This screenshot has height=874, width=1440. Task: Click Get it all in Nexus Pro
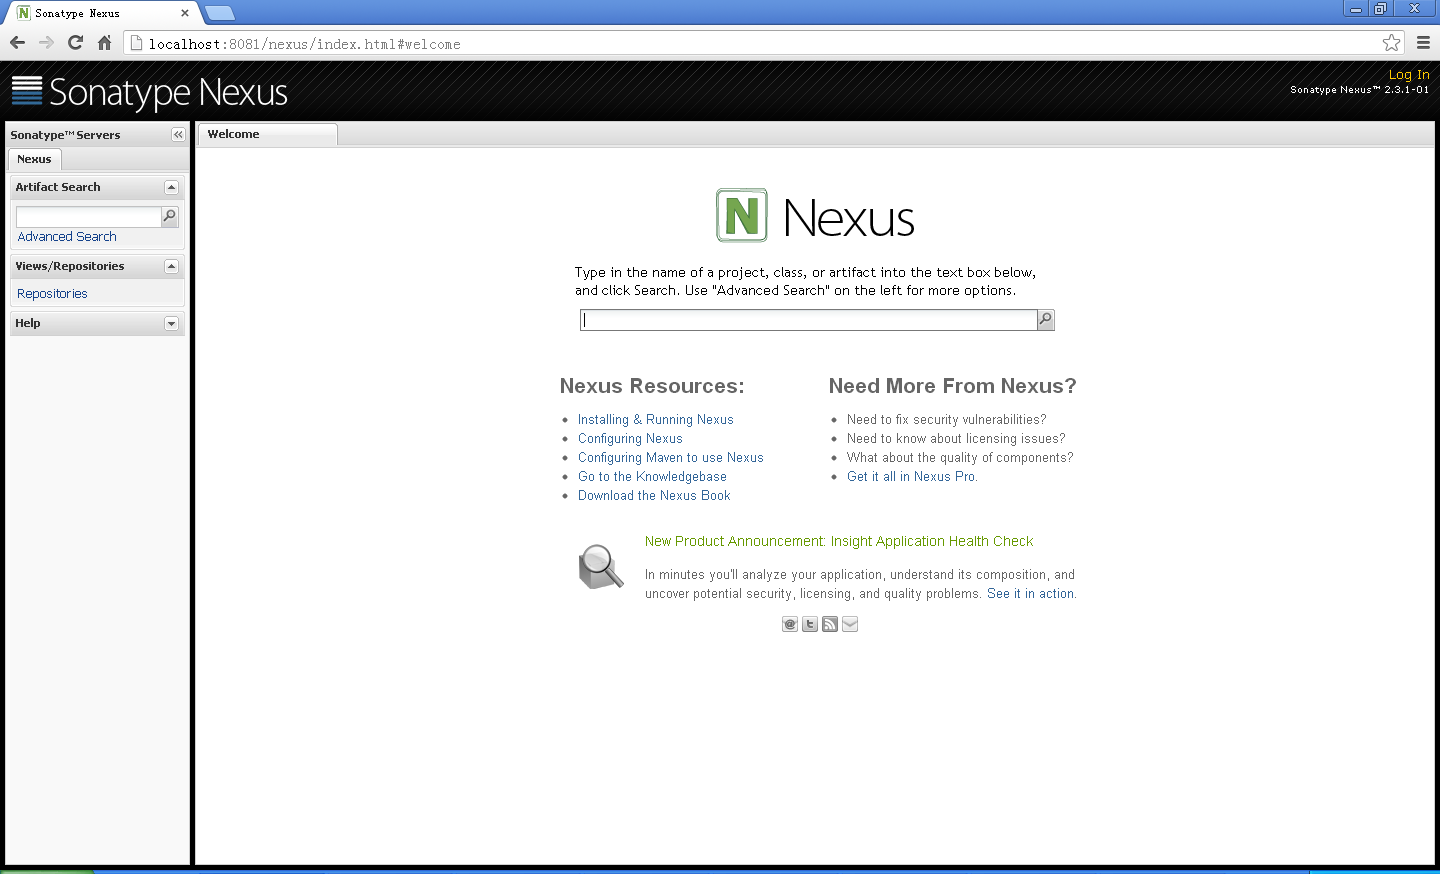point(912,477)
